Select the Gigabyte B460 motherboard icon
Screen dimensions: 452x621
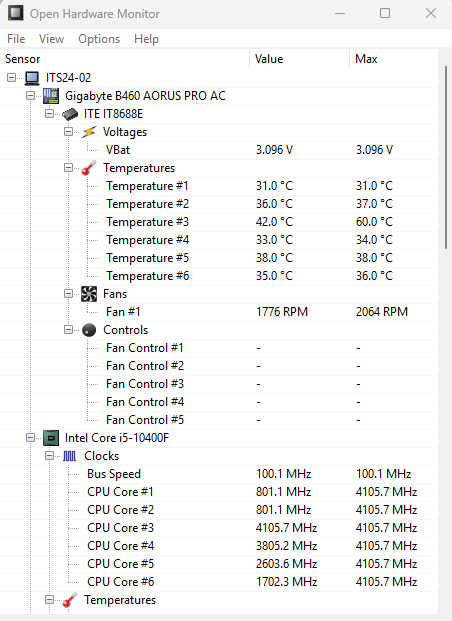pyautogui.click(x=51, y=96)
